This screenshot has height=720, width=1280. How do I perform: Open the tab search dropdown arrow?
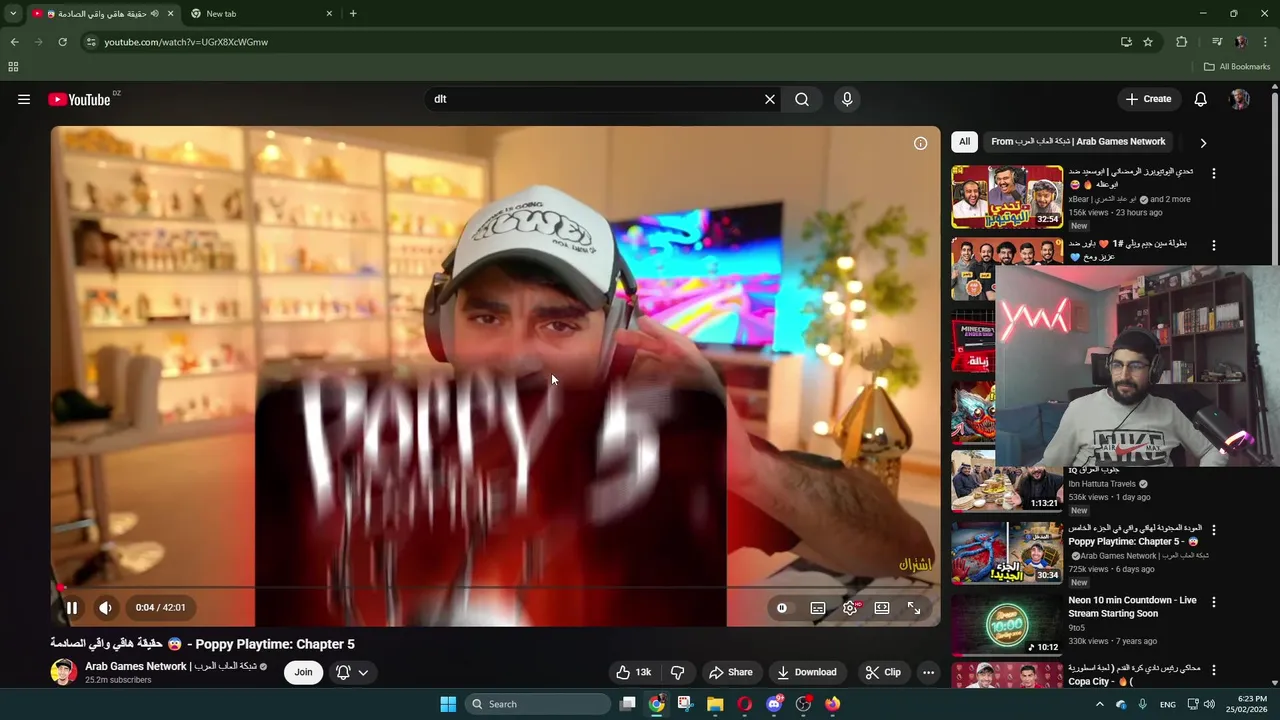[13, 14]
